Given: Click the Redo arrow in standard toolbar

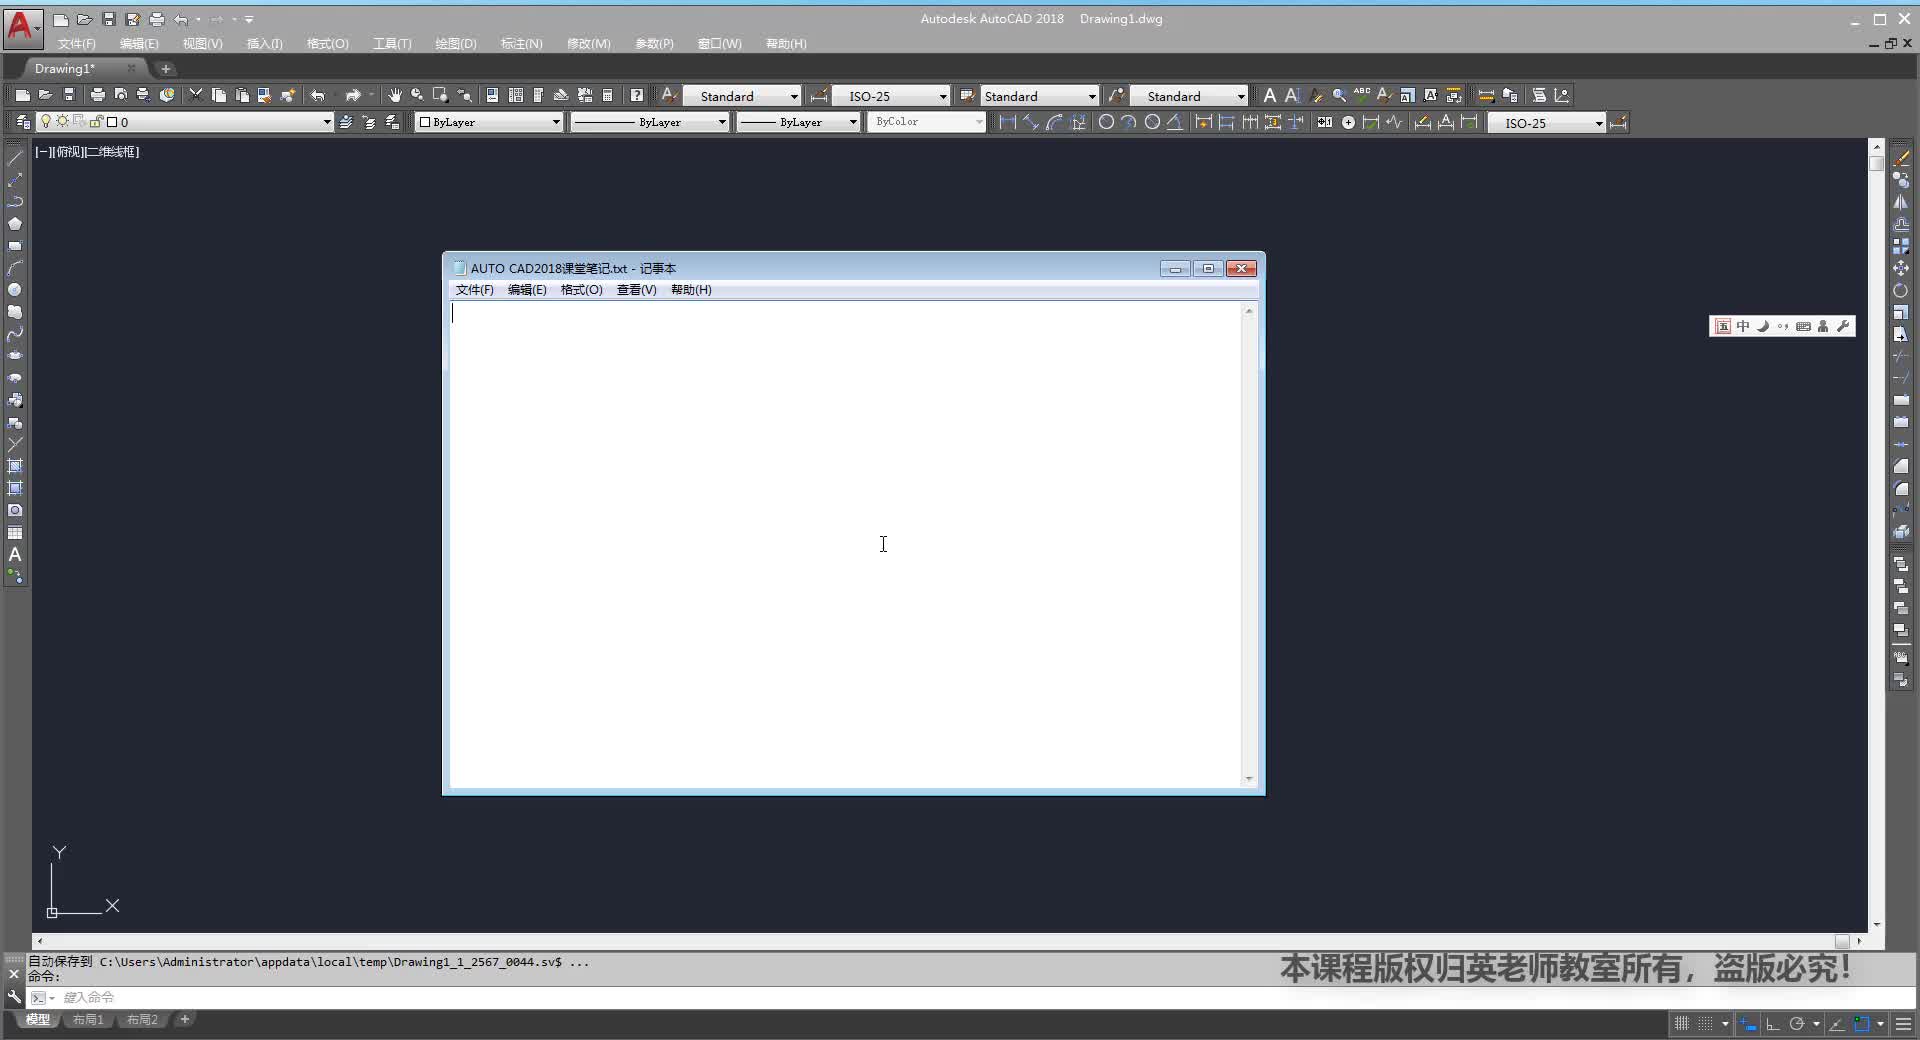Looking at the screenshot, I should [352, 95].
